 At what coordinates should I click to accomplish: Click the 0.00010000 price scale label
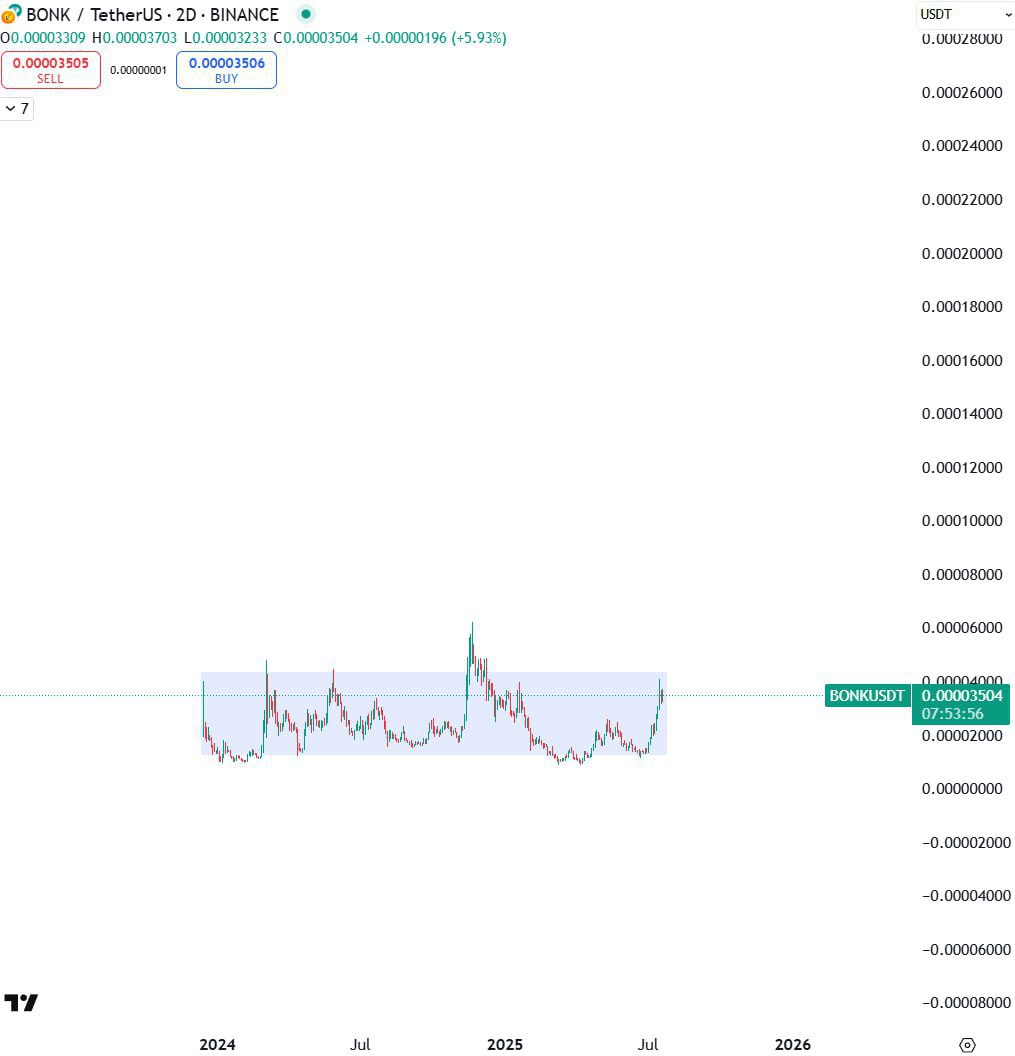coord(961,521)
